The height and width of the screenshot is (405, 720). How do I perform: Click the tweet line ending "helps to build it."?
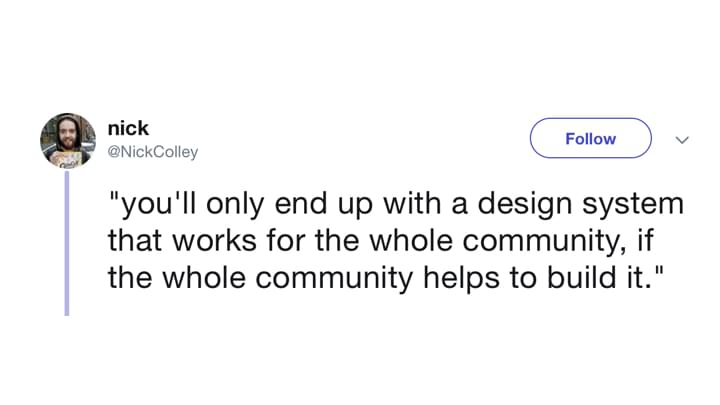click(x=386, y=278)
